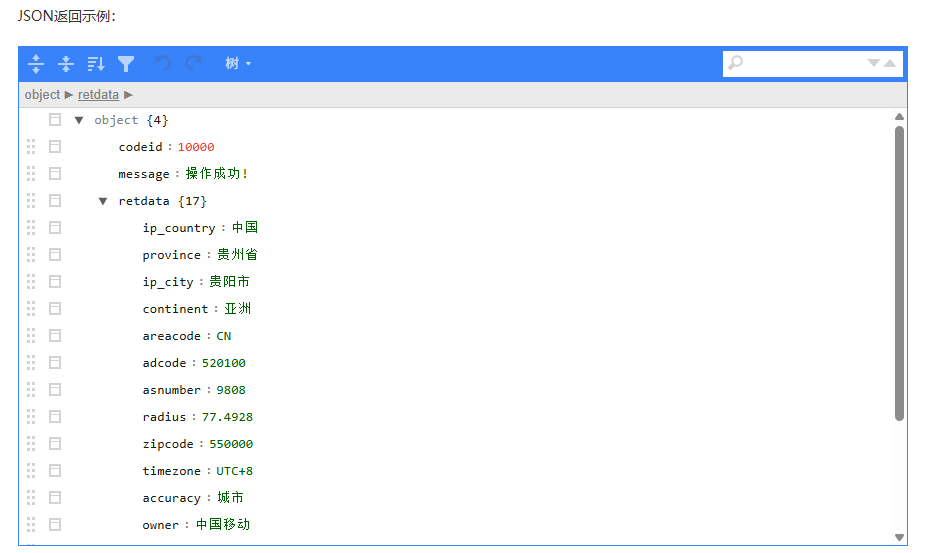927x553 pixels.
Task: Click the message value 操作成功!
Action: 216,174
